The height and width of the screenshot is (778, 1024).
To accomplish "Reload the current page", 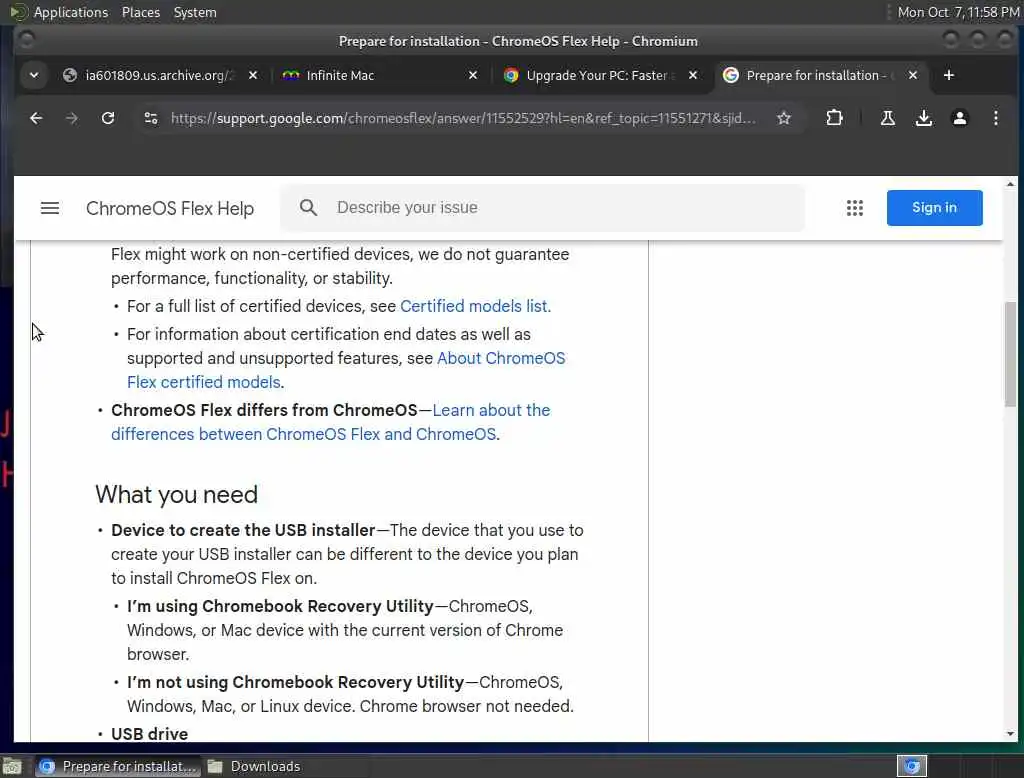I will click(x=108, y=118).
